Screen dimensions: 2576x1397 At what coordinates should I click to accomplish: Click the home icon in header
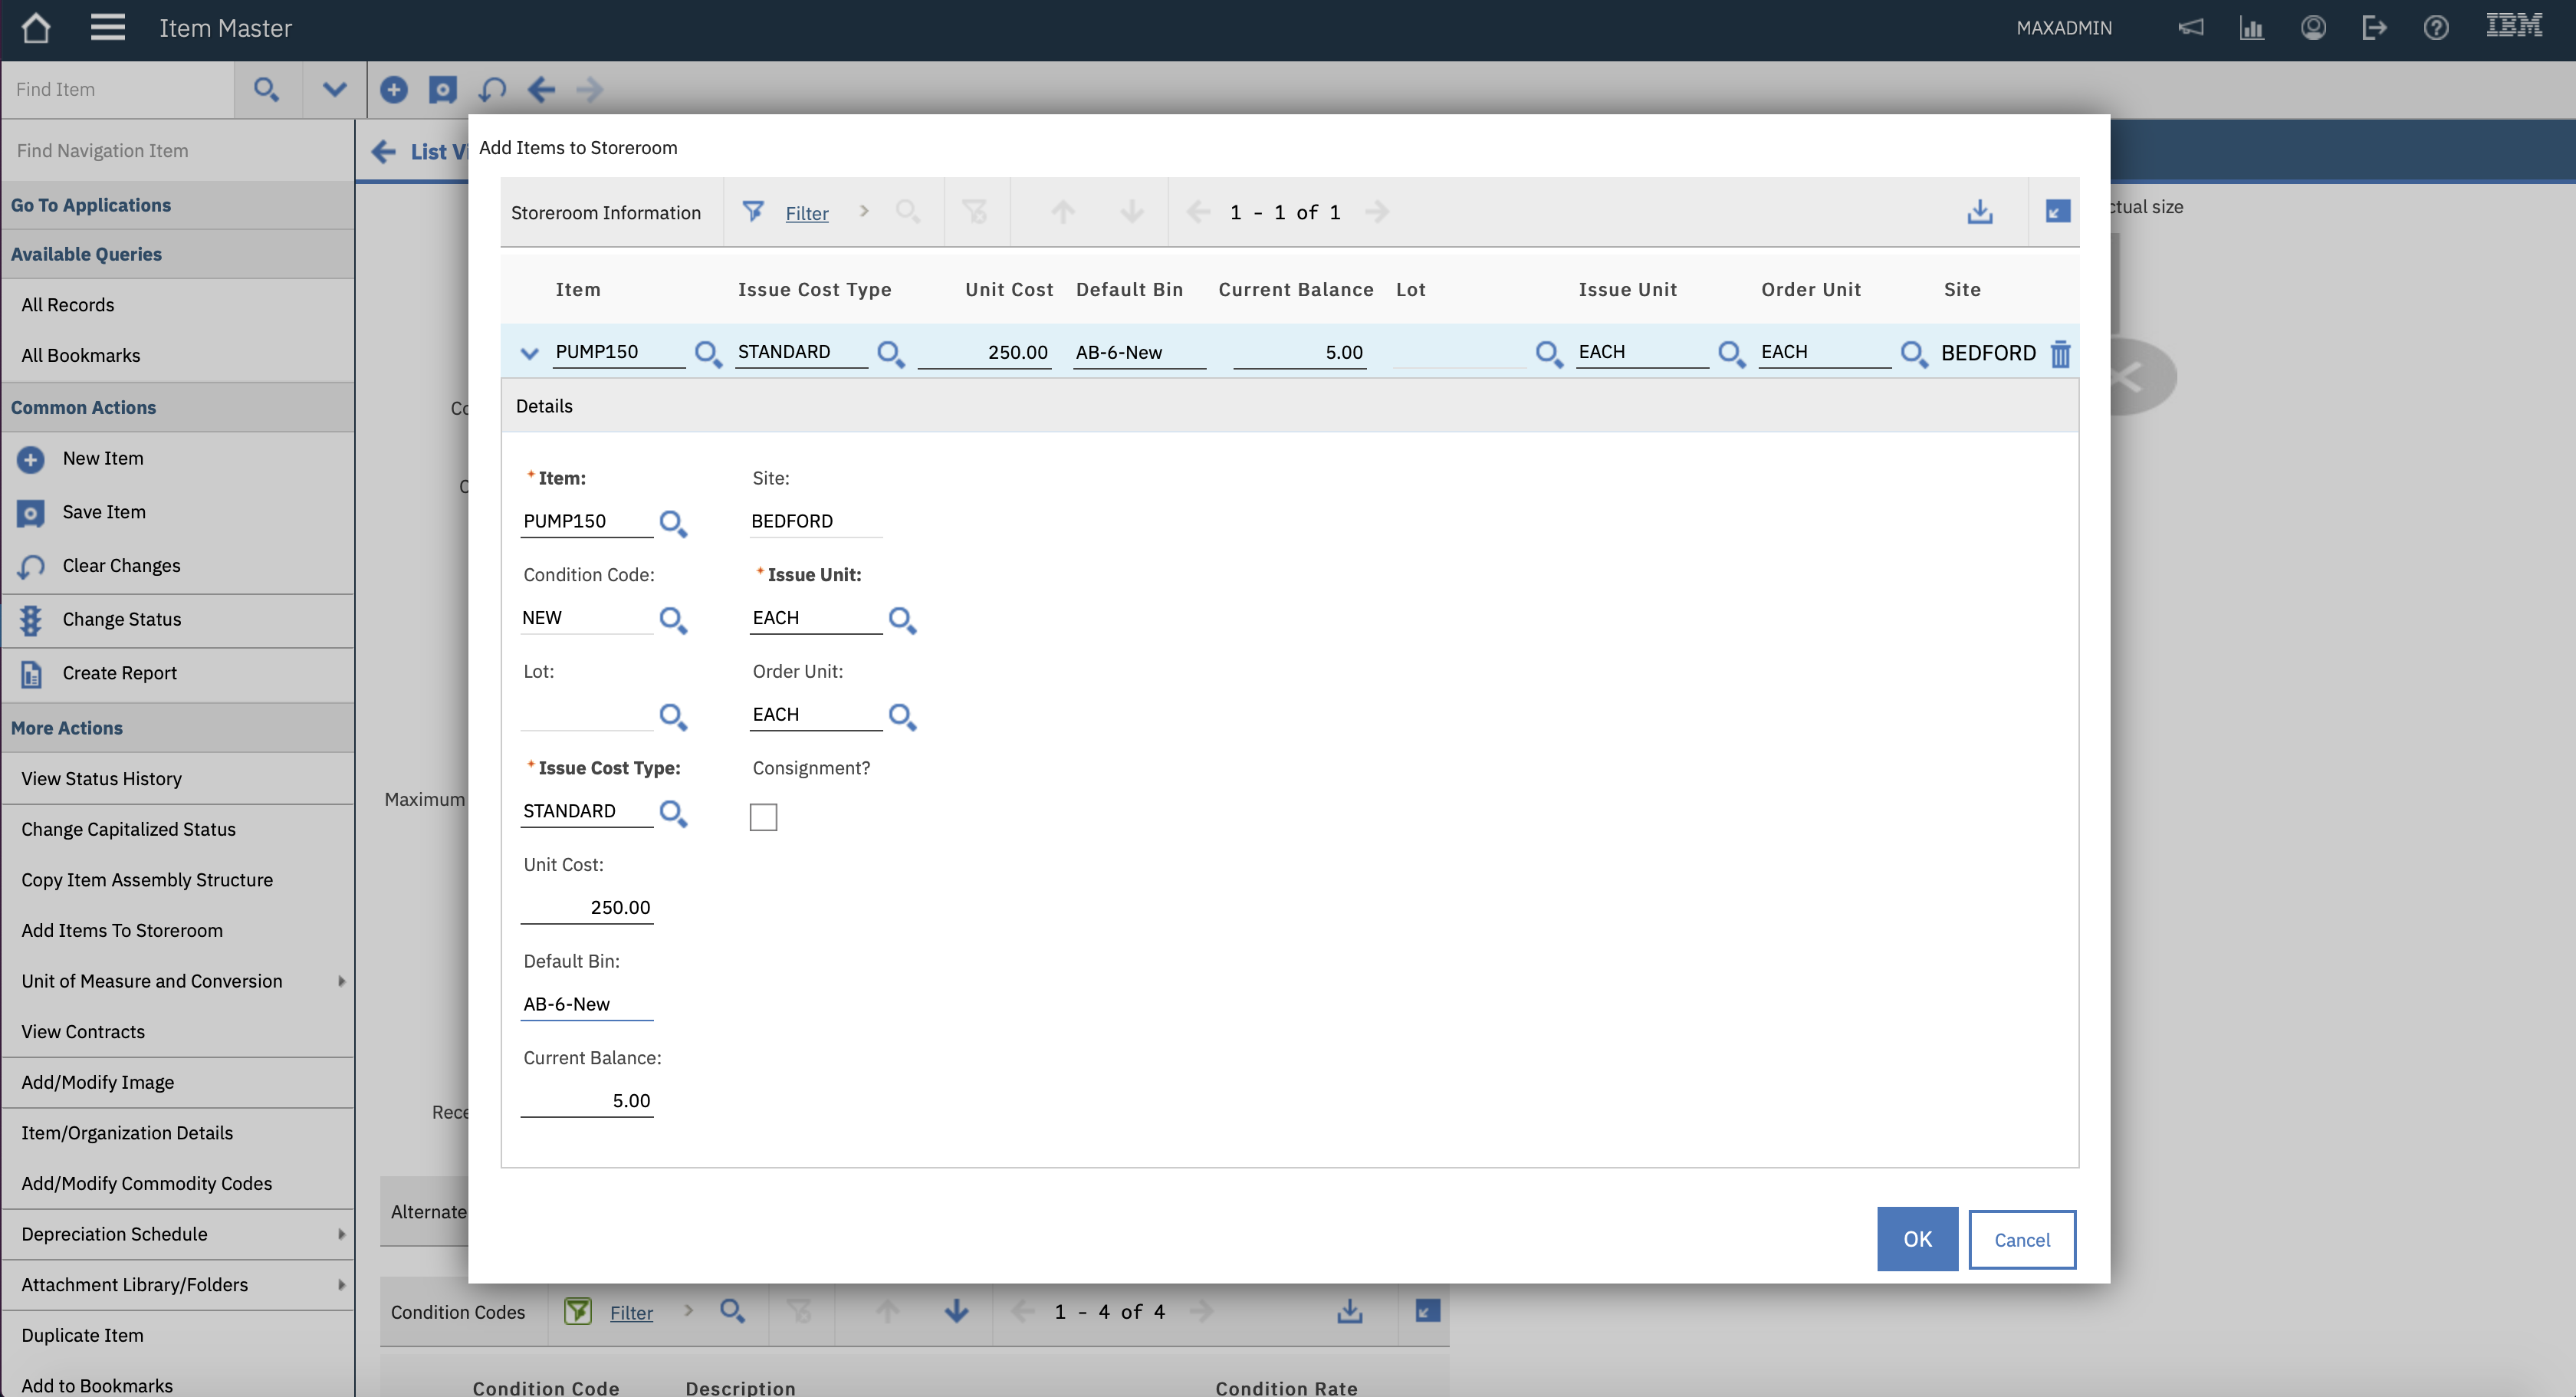click(x=36, y=28)
